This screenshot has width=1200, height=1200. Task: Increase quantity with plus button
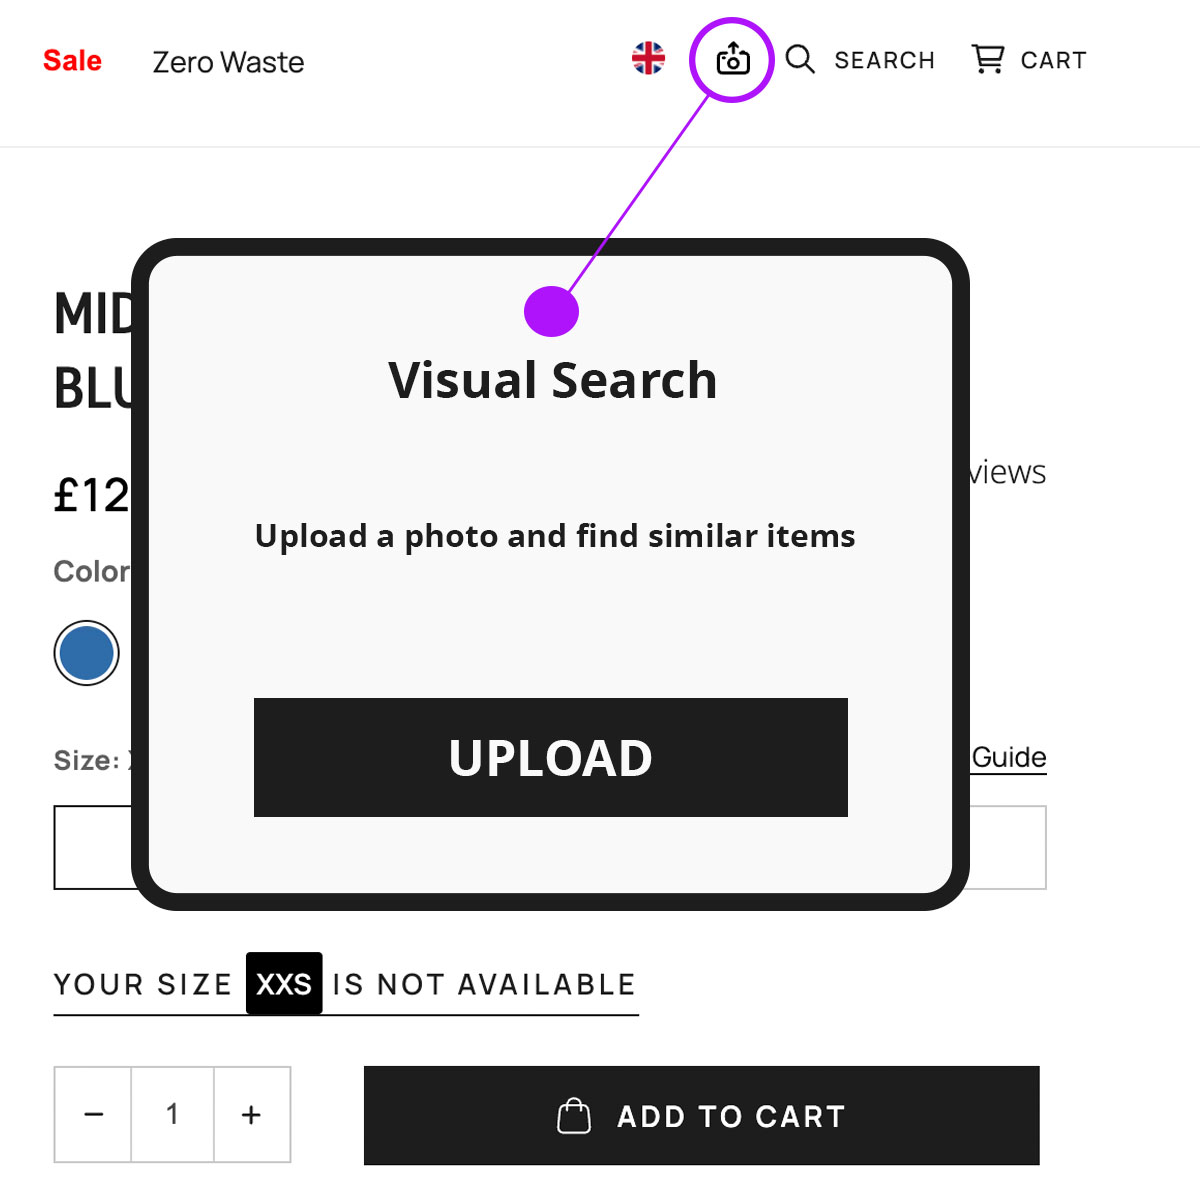click(252, 1114)
